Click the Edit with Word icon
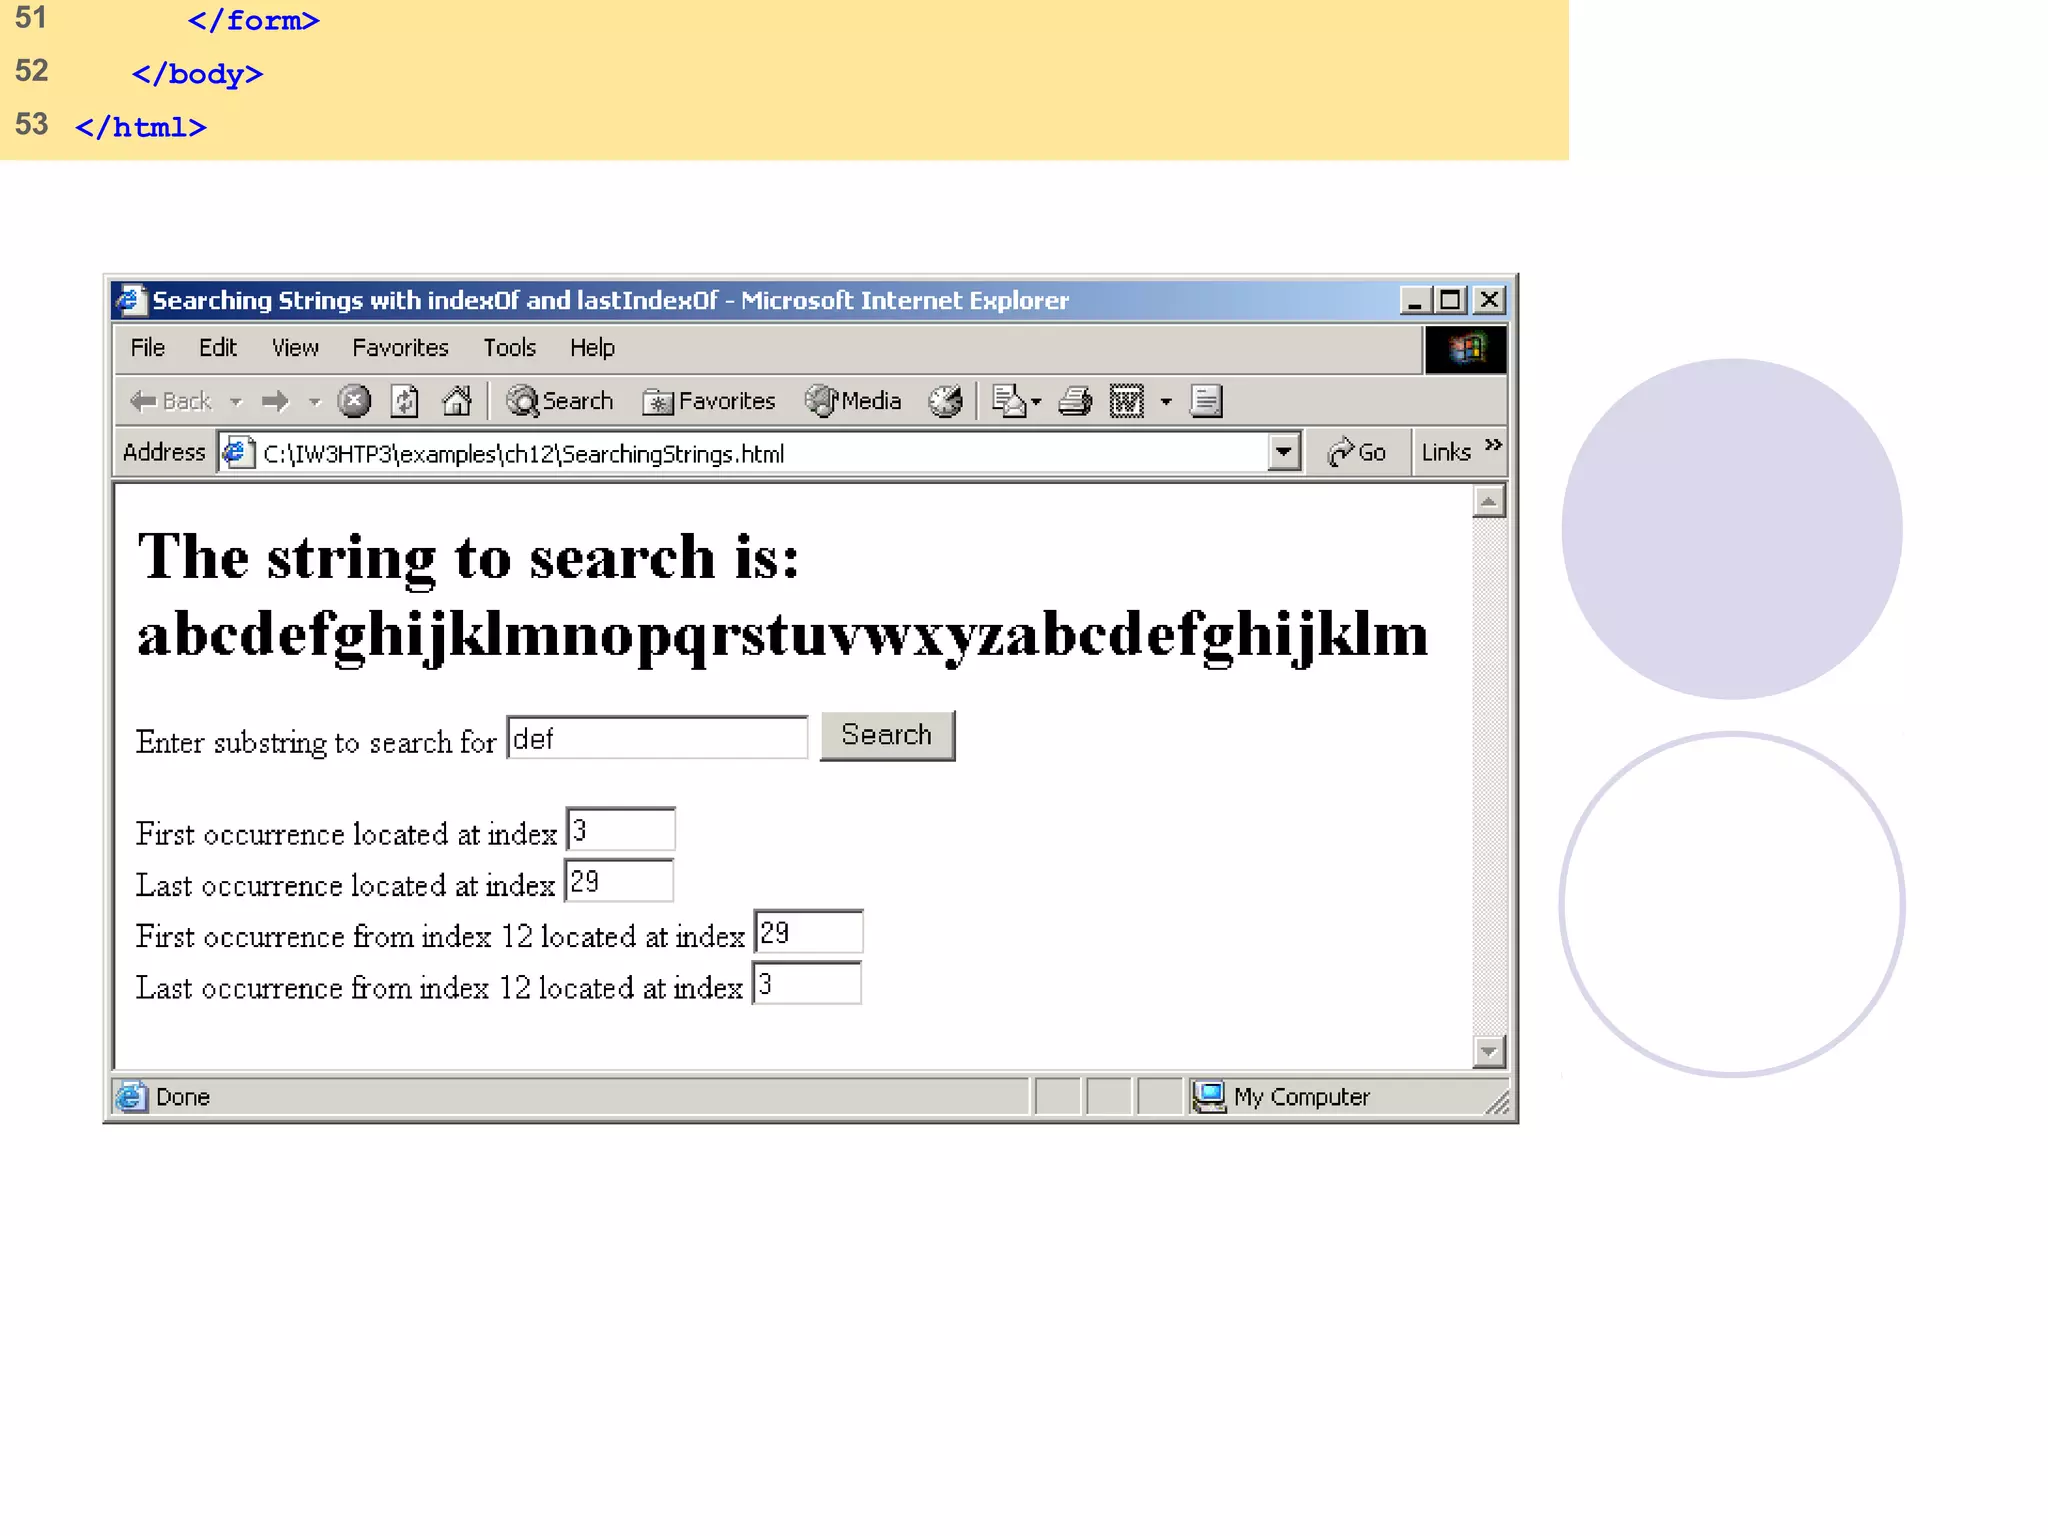This screenshot has height=1536, width=2048. (x=1127, y=401)
